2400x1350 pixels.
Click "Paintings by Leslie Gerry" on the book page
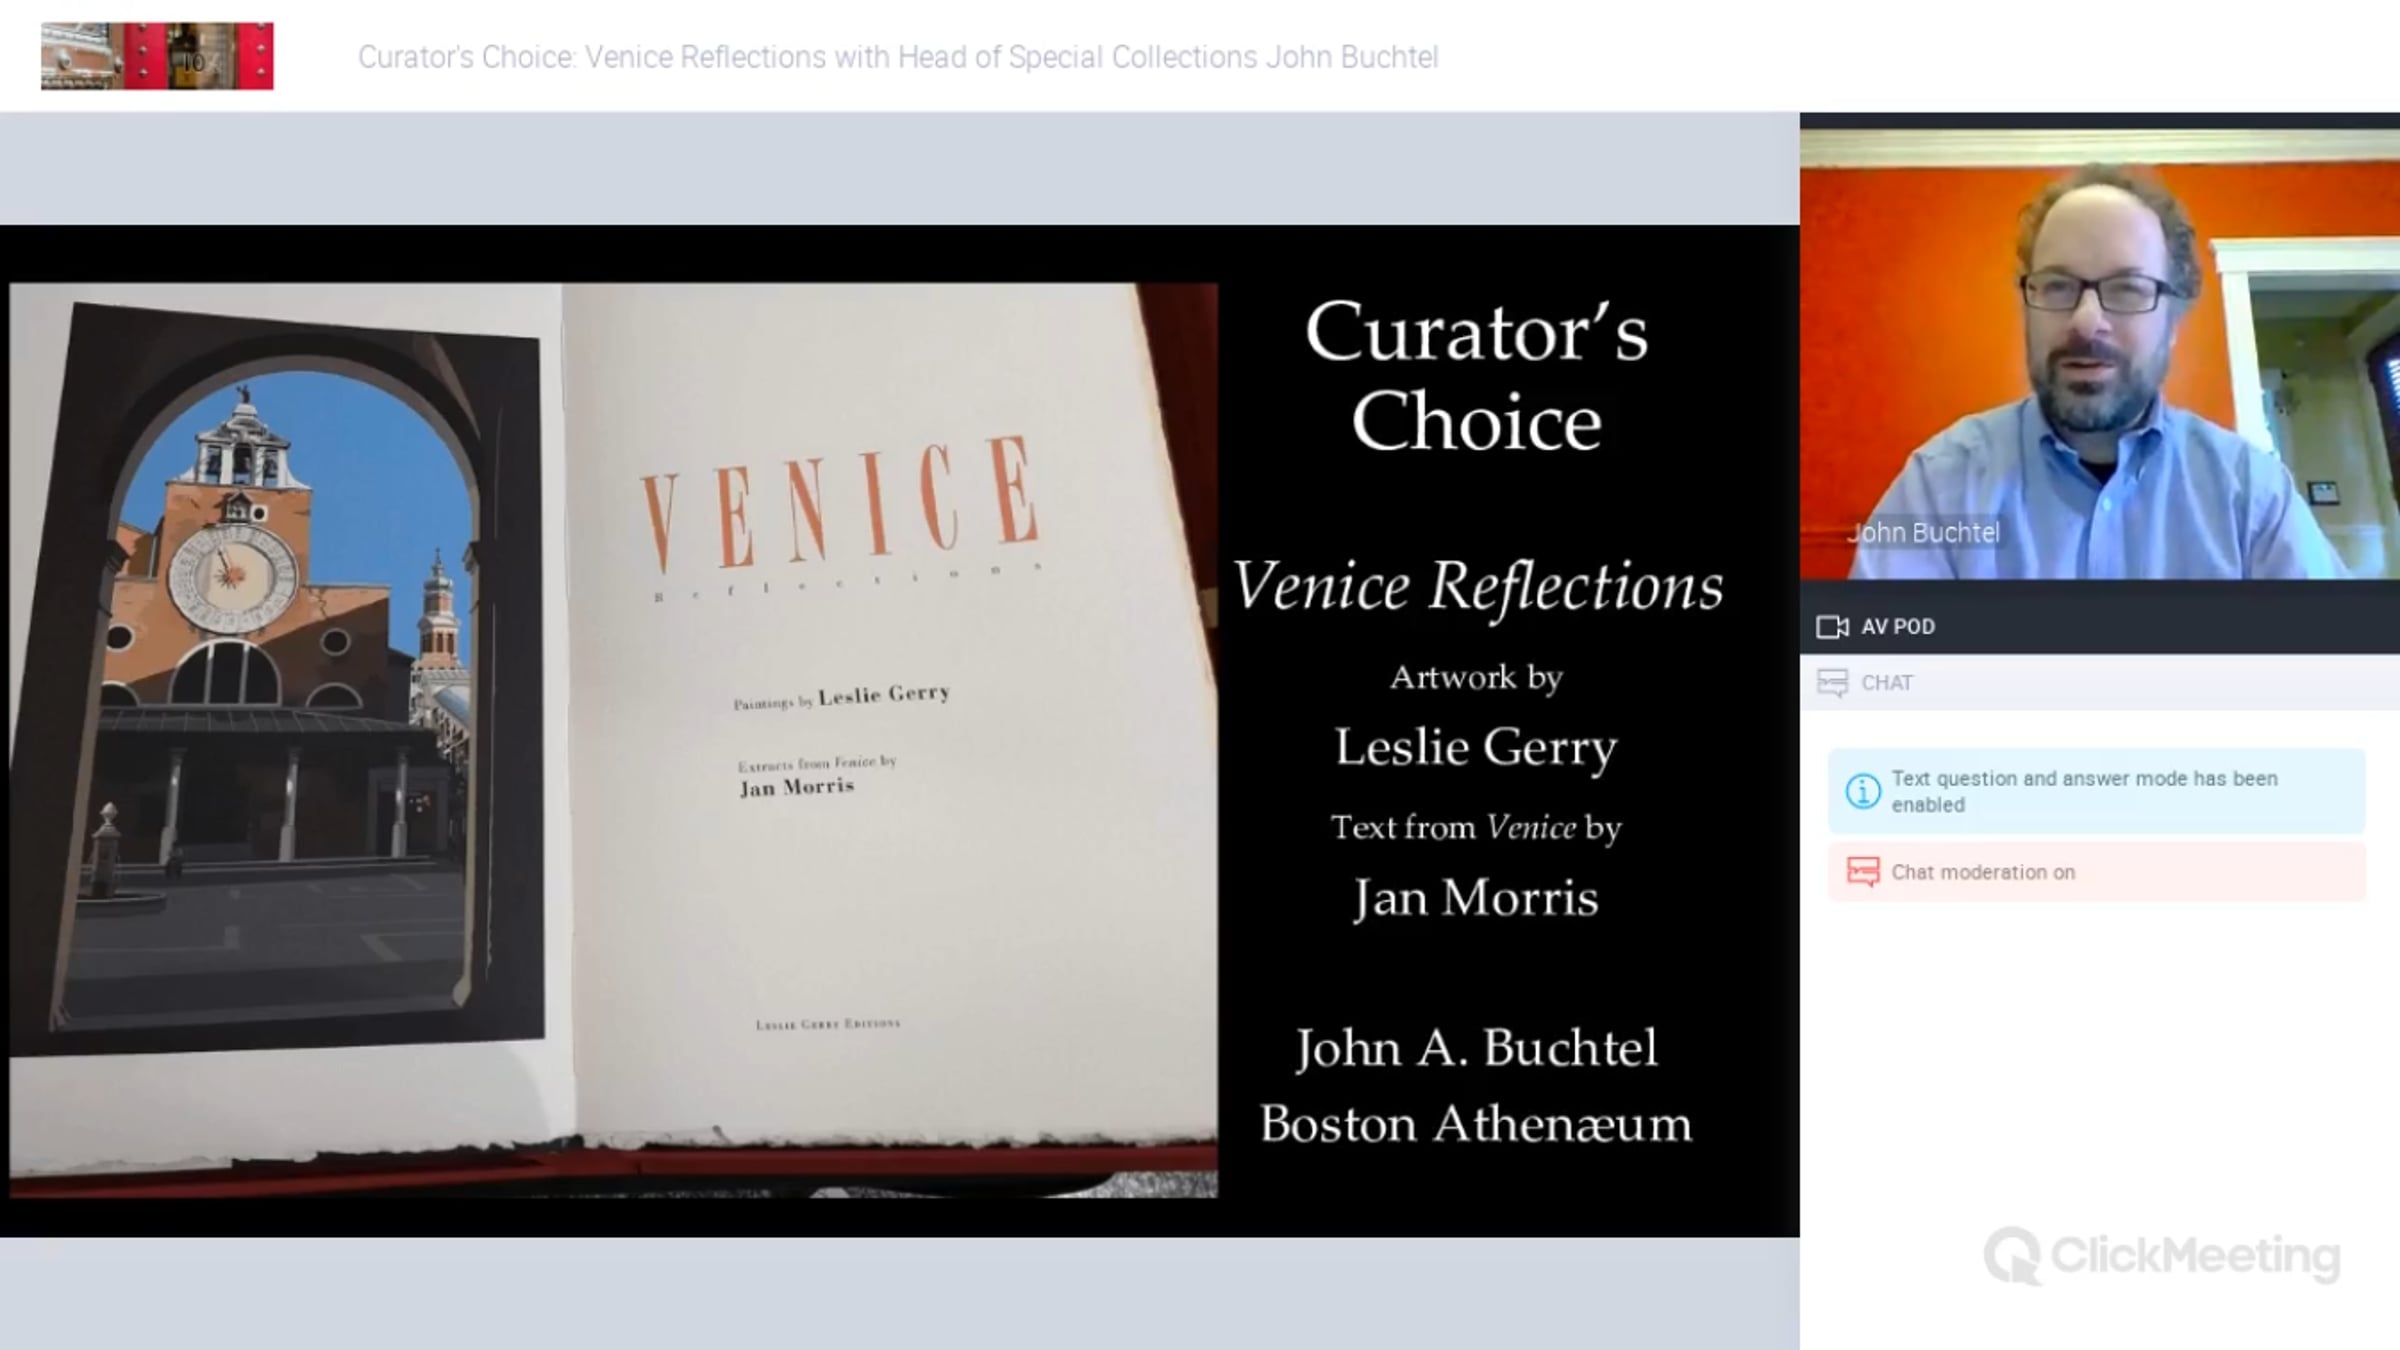842,696
